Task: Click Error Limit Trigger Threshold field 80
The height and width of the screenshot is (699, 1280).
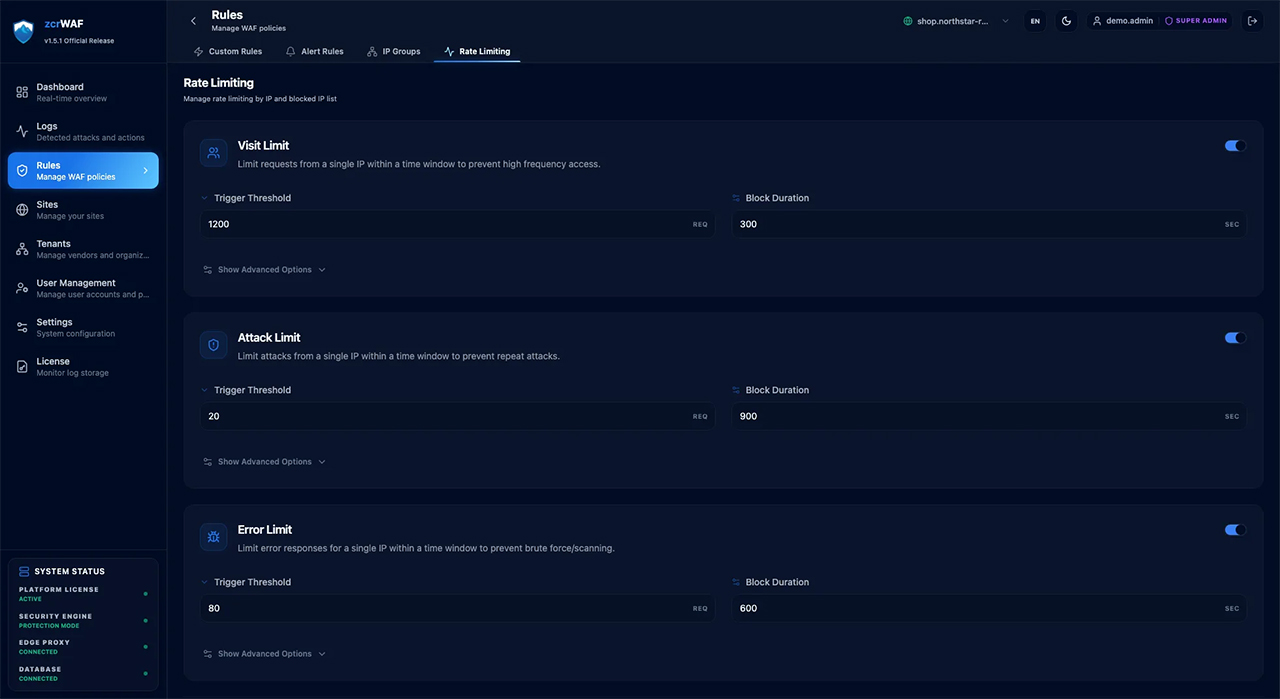Action: pyautogui.click(x=458, y=608)
